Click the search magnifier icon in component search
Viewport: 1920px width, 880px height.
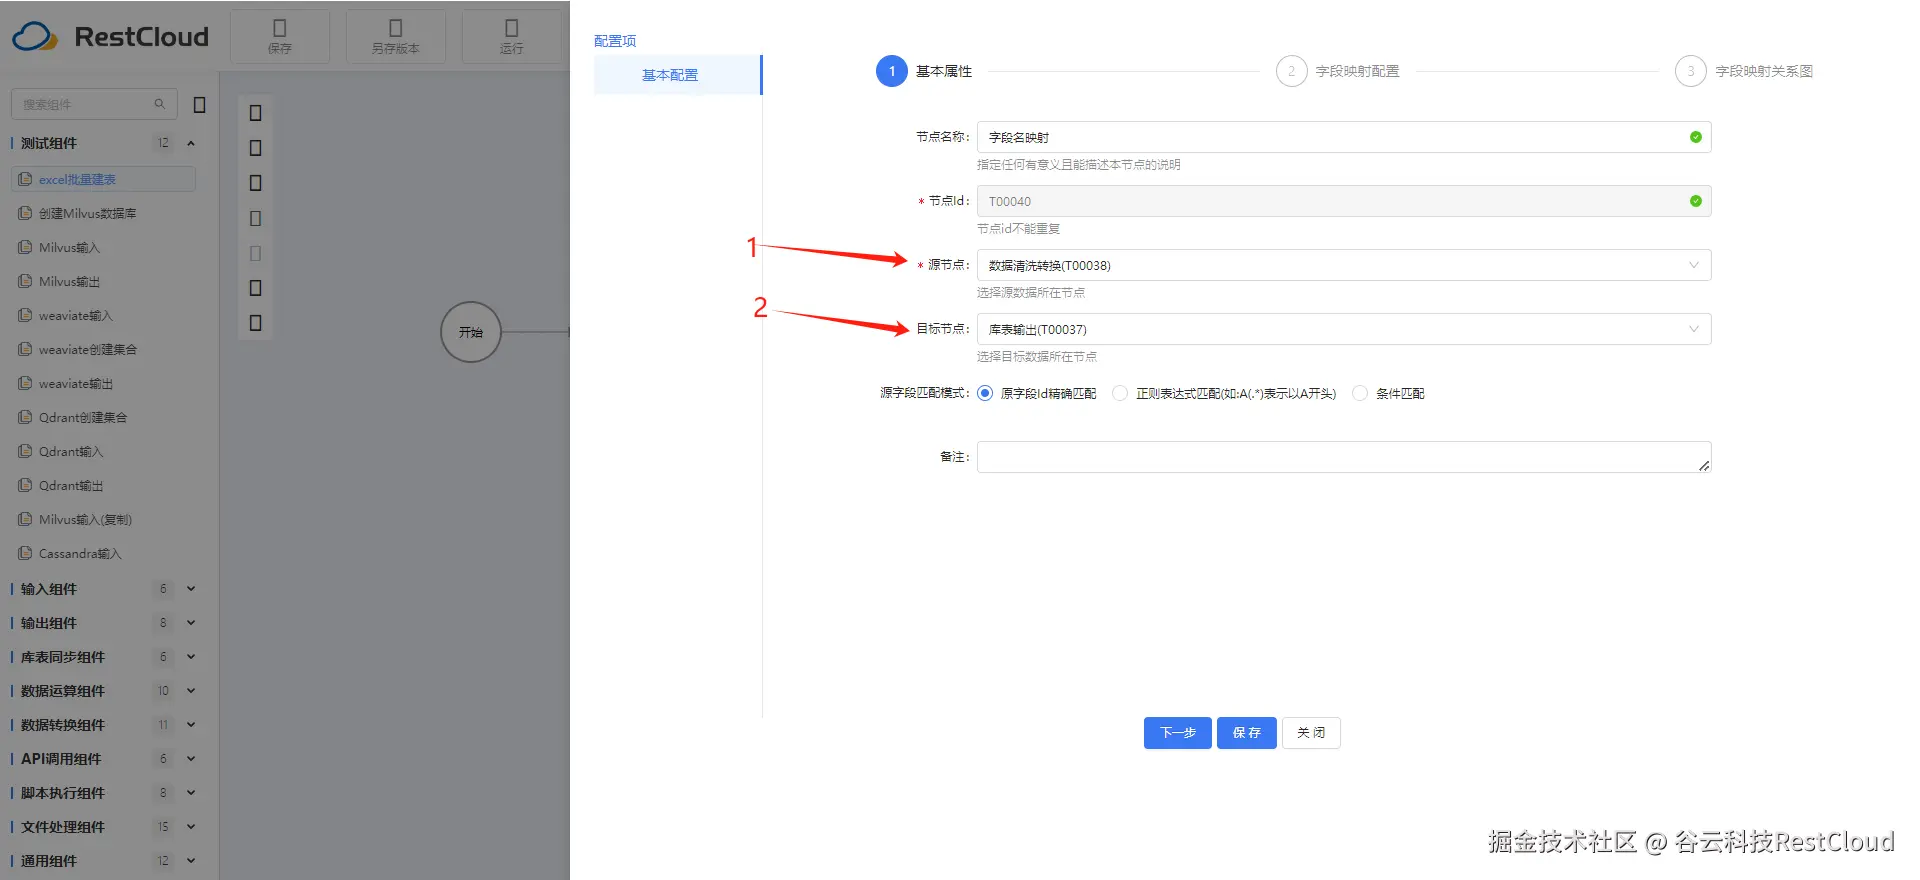click(159, 104)
